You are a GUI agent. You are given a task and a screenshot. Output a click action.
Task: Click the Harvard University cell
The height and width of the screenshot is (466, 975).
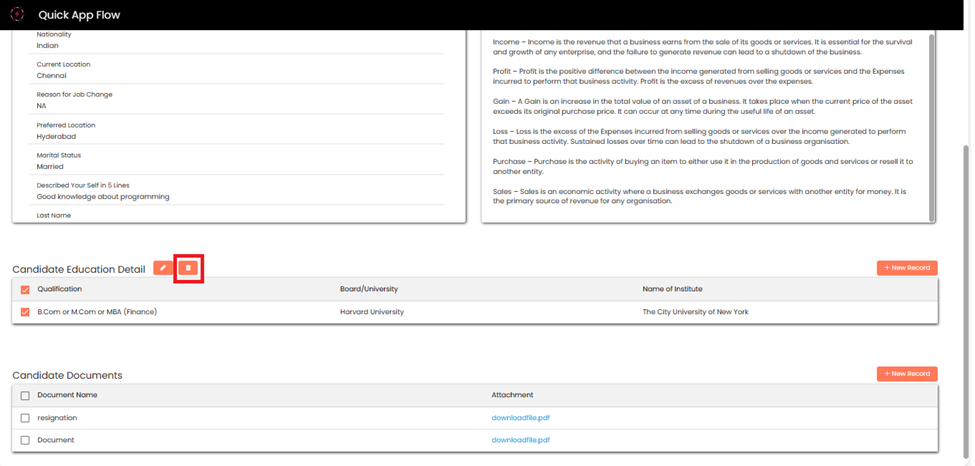(x=372, y=312)
